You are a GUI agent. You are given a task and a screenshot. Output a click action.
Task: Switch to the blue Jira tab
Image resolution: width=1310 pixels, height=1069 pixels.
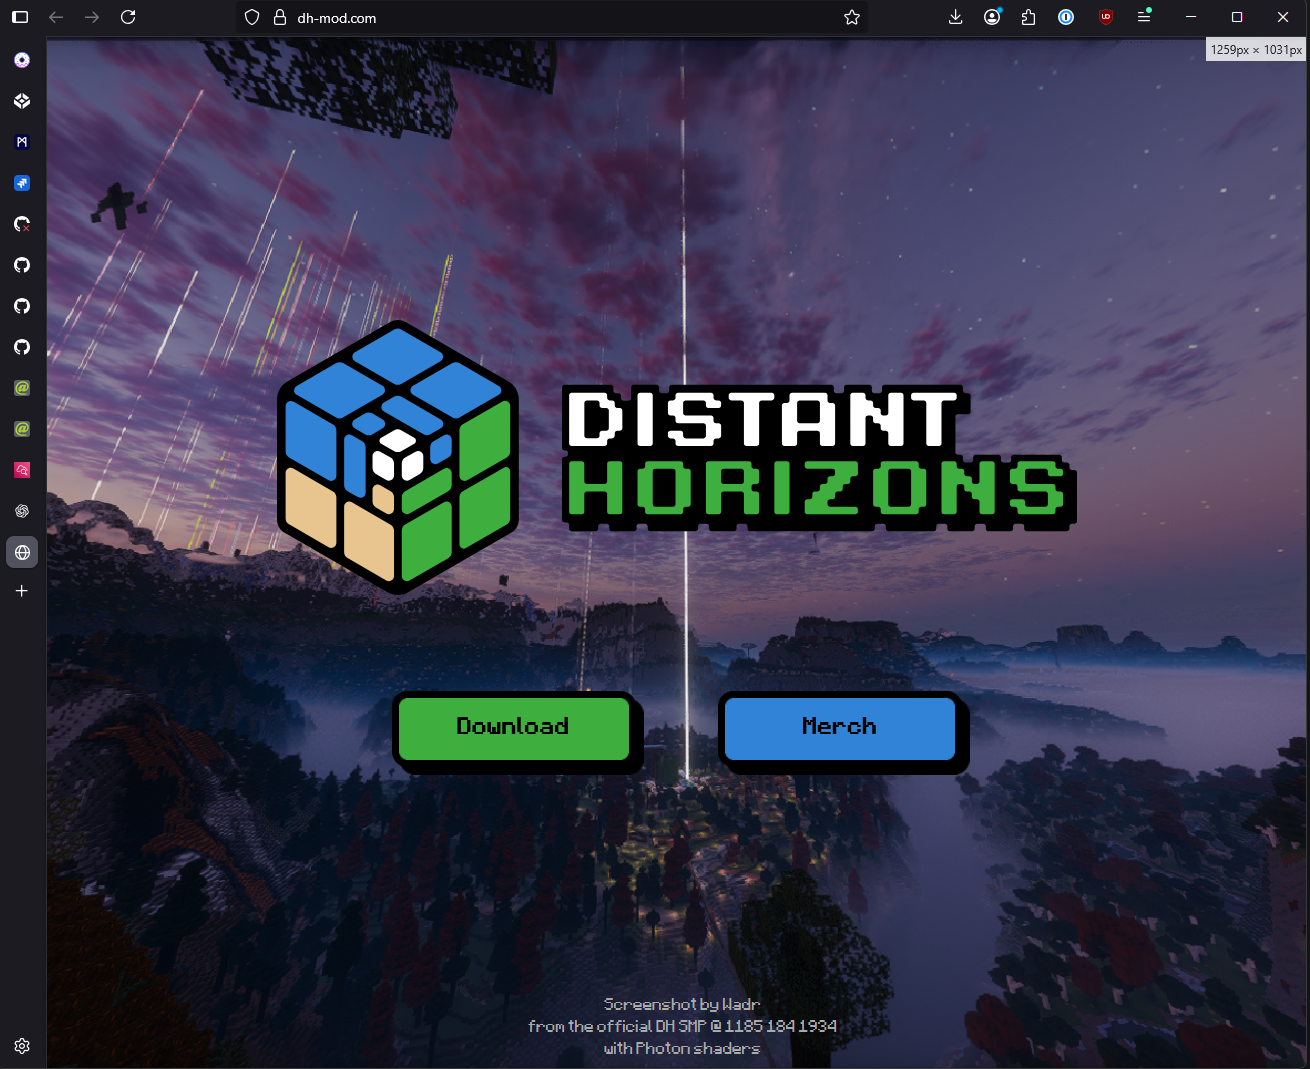click(22, 183)
